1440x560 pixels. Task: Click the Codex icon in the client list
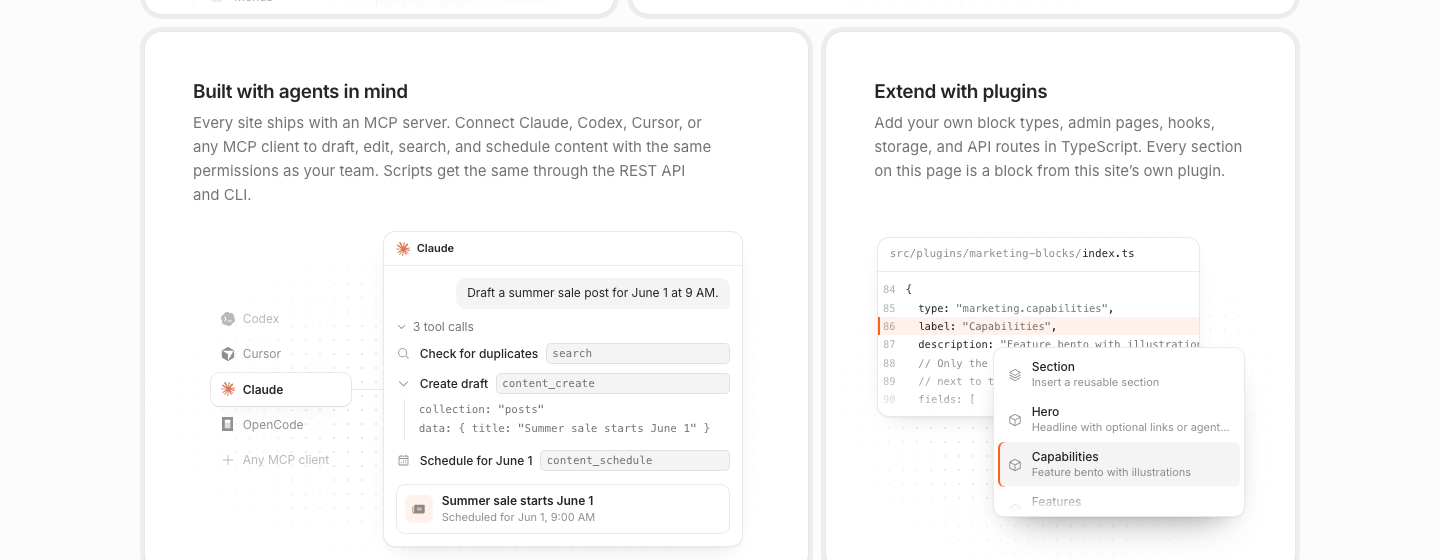228,319
